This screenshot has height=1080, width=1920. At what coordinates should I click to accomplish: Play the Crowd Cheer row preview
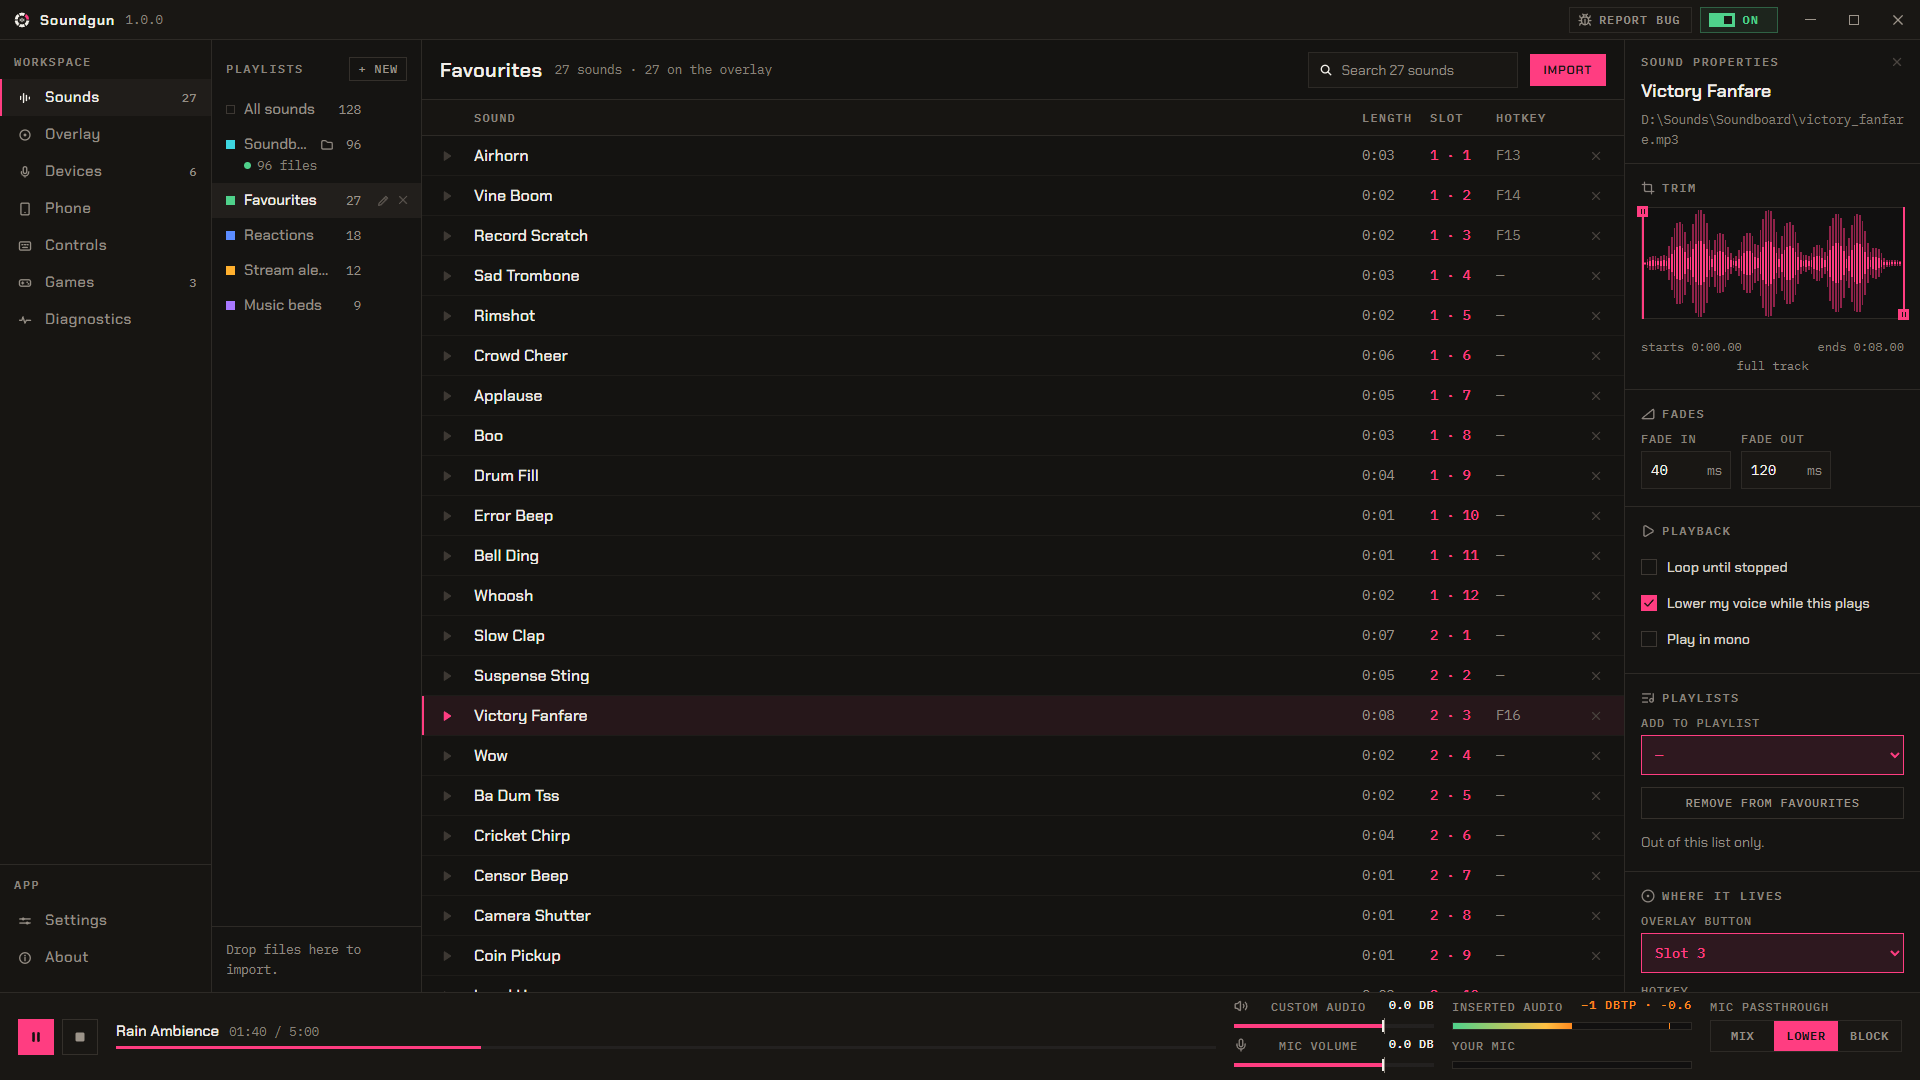[x=447, y=356]
